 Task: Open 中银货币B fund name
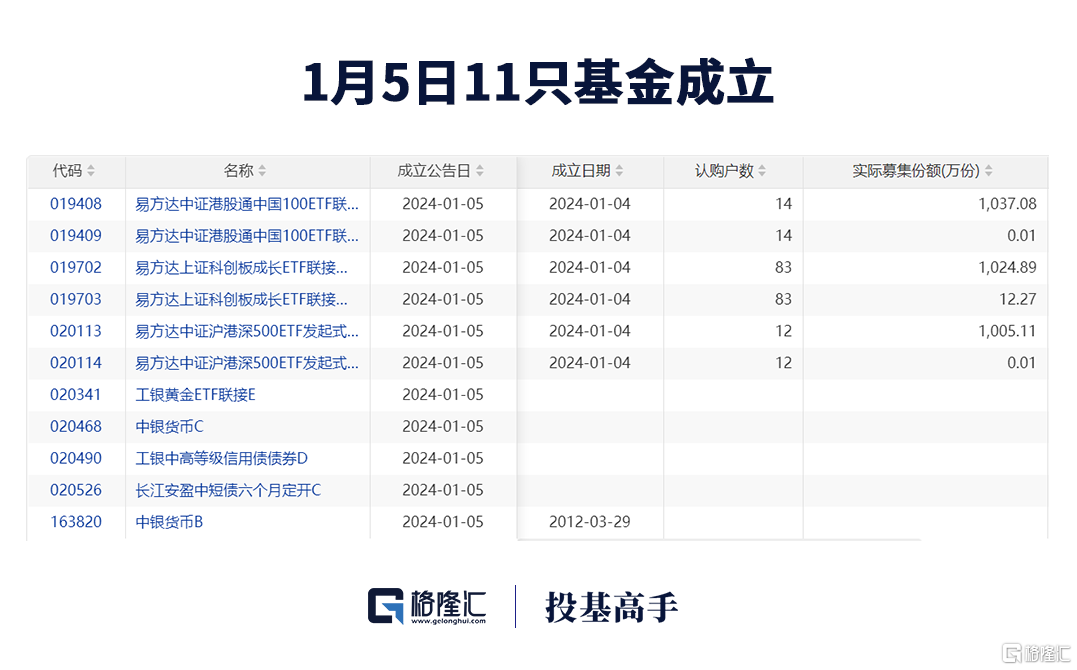169,522
